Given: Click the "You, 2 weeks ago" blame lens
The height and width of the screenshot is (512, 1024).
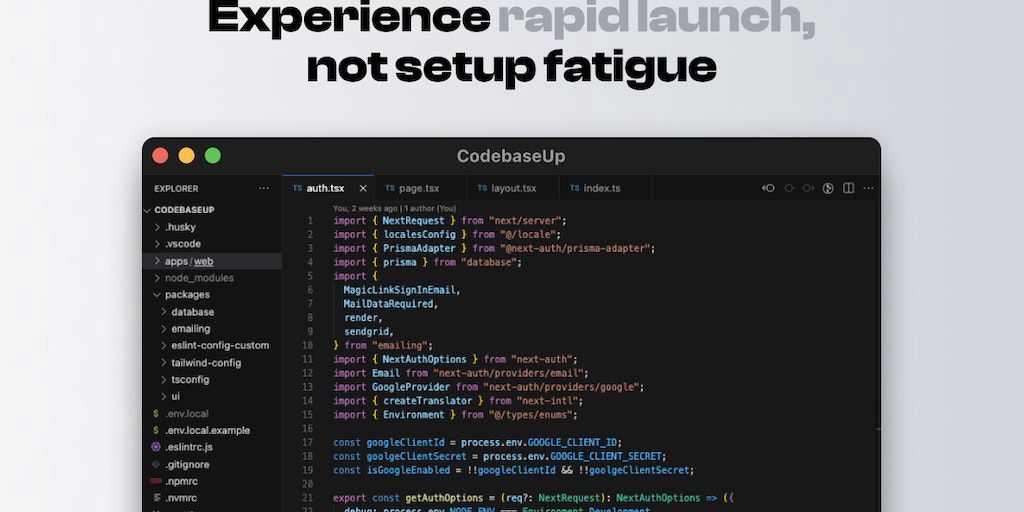Looking at the screenshot, I should point(394,208).
